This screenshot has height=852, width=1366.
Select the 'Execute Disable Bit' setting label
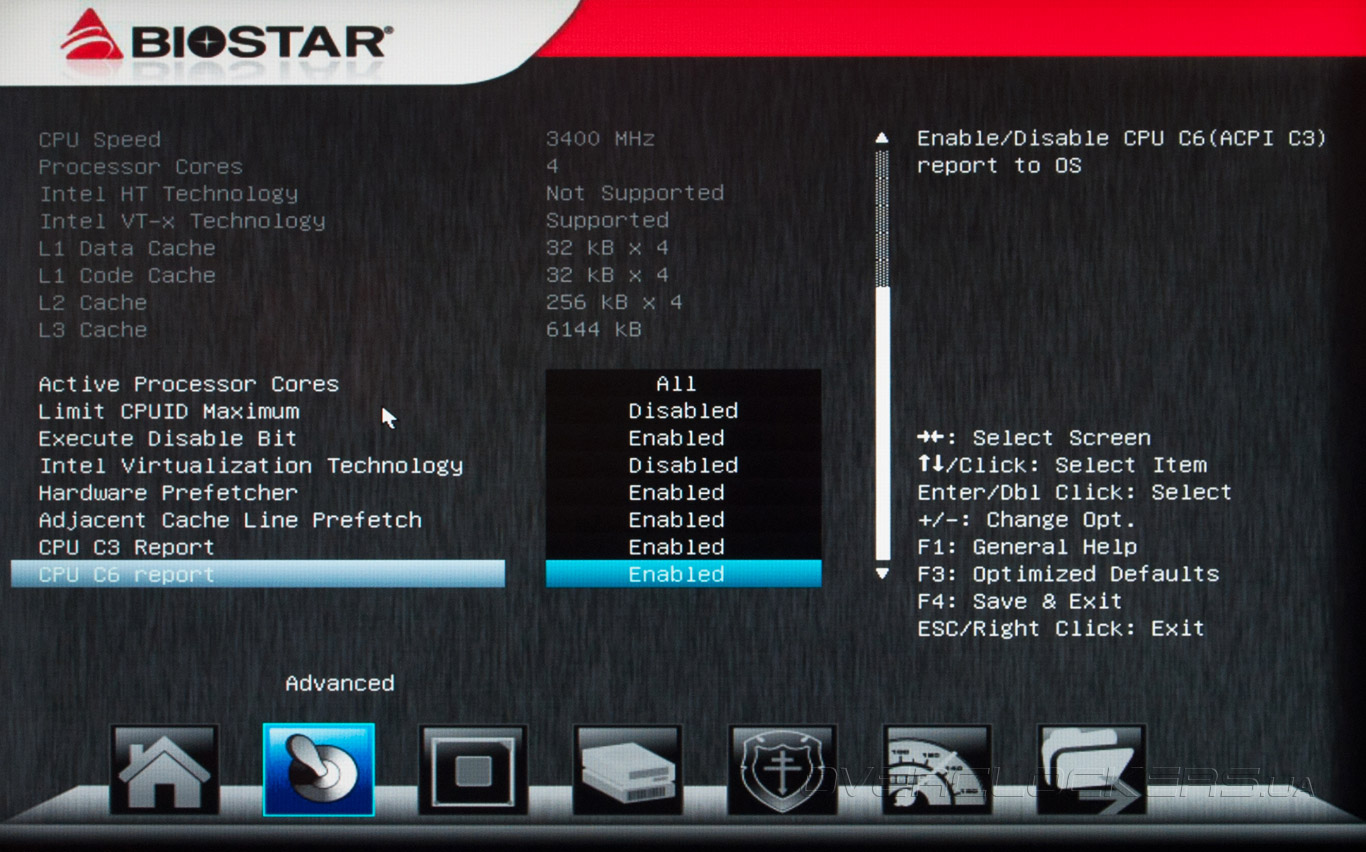168,438
